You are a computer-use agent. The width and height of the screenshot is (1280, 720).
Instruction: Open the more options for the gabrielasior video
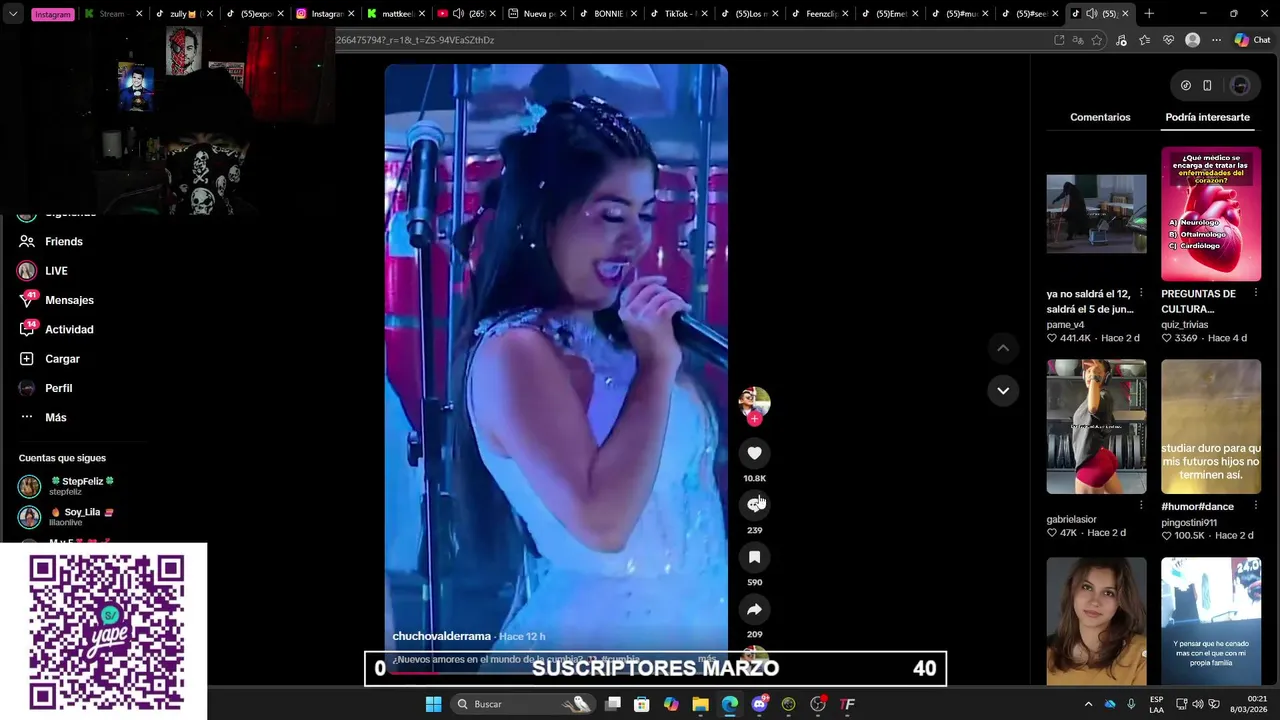(x=1141, y=505)
